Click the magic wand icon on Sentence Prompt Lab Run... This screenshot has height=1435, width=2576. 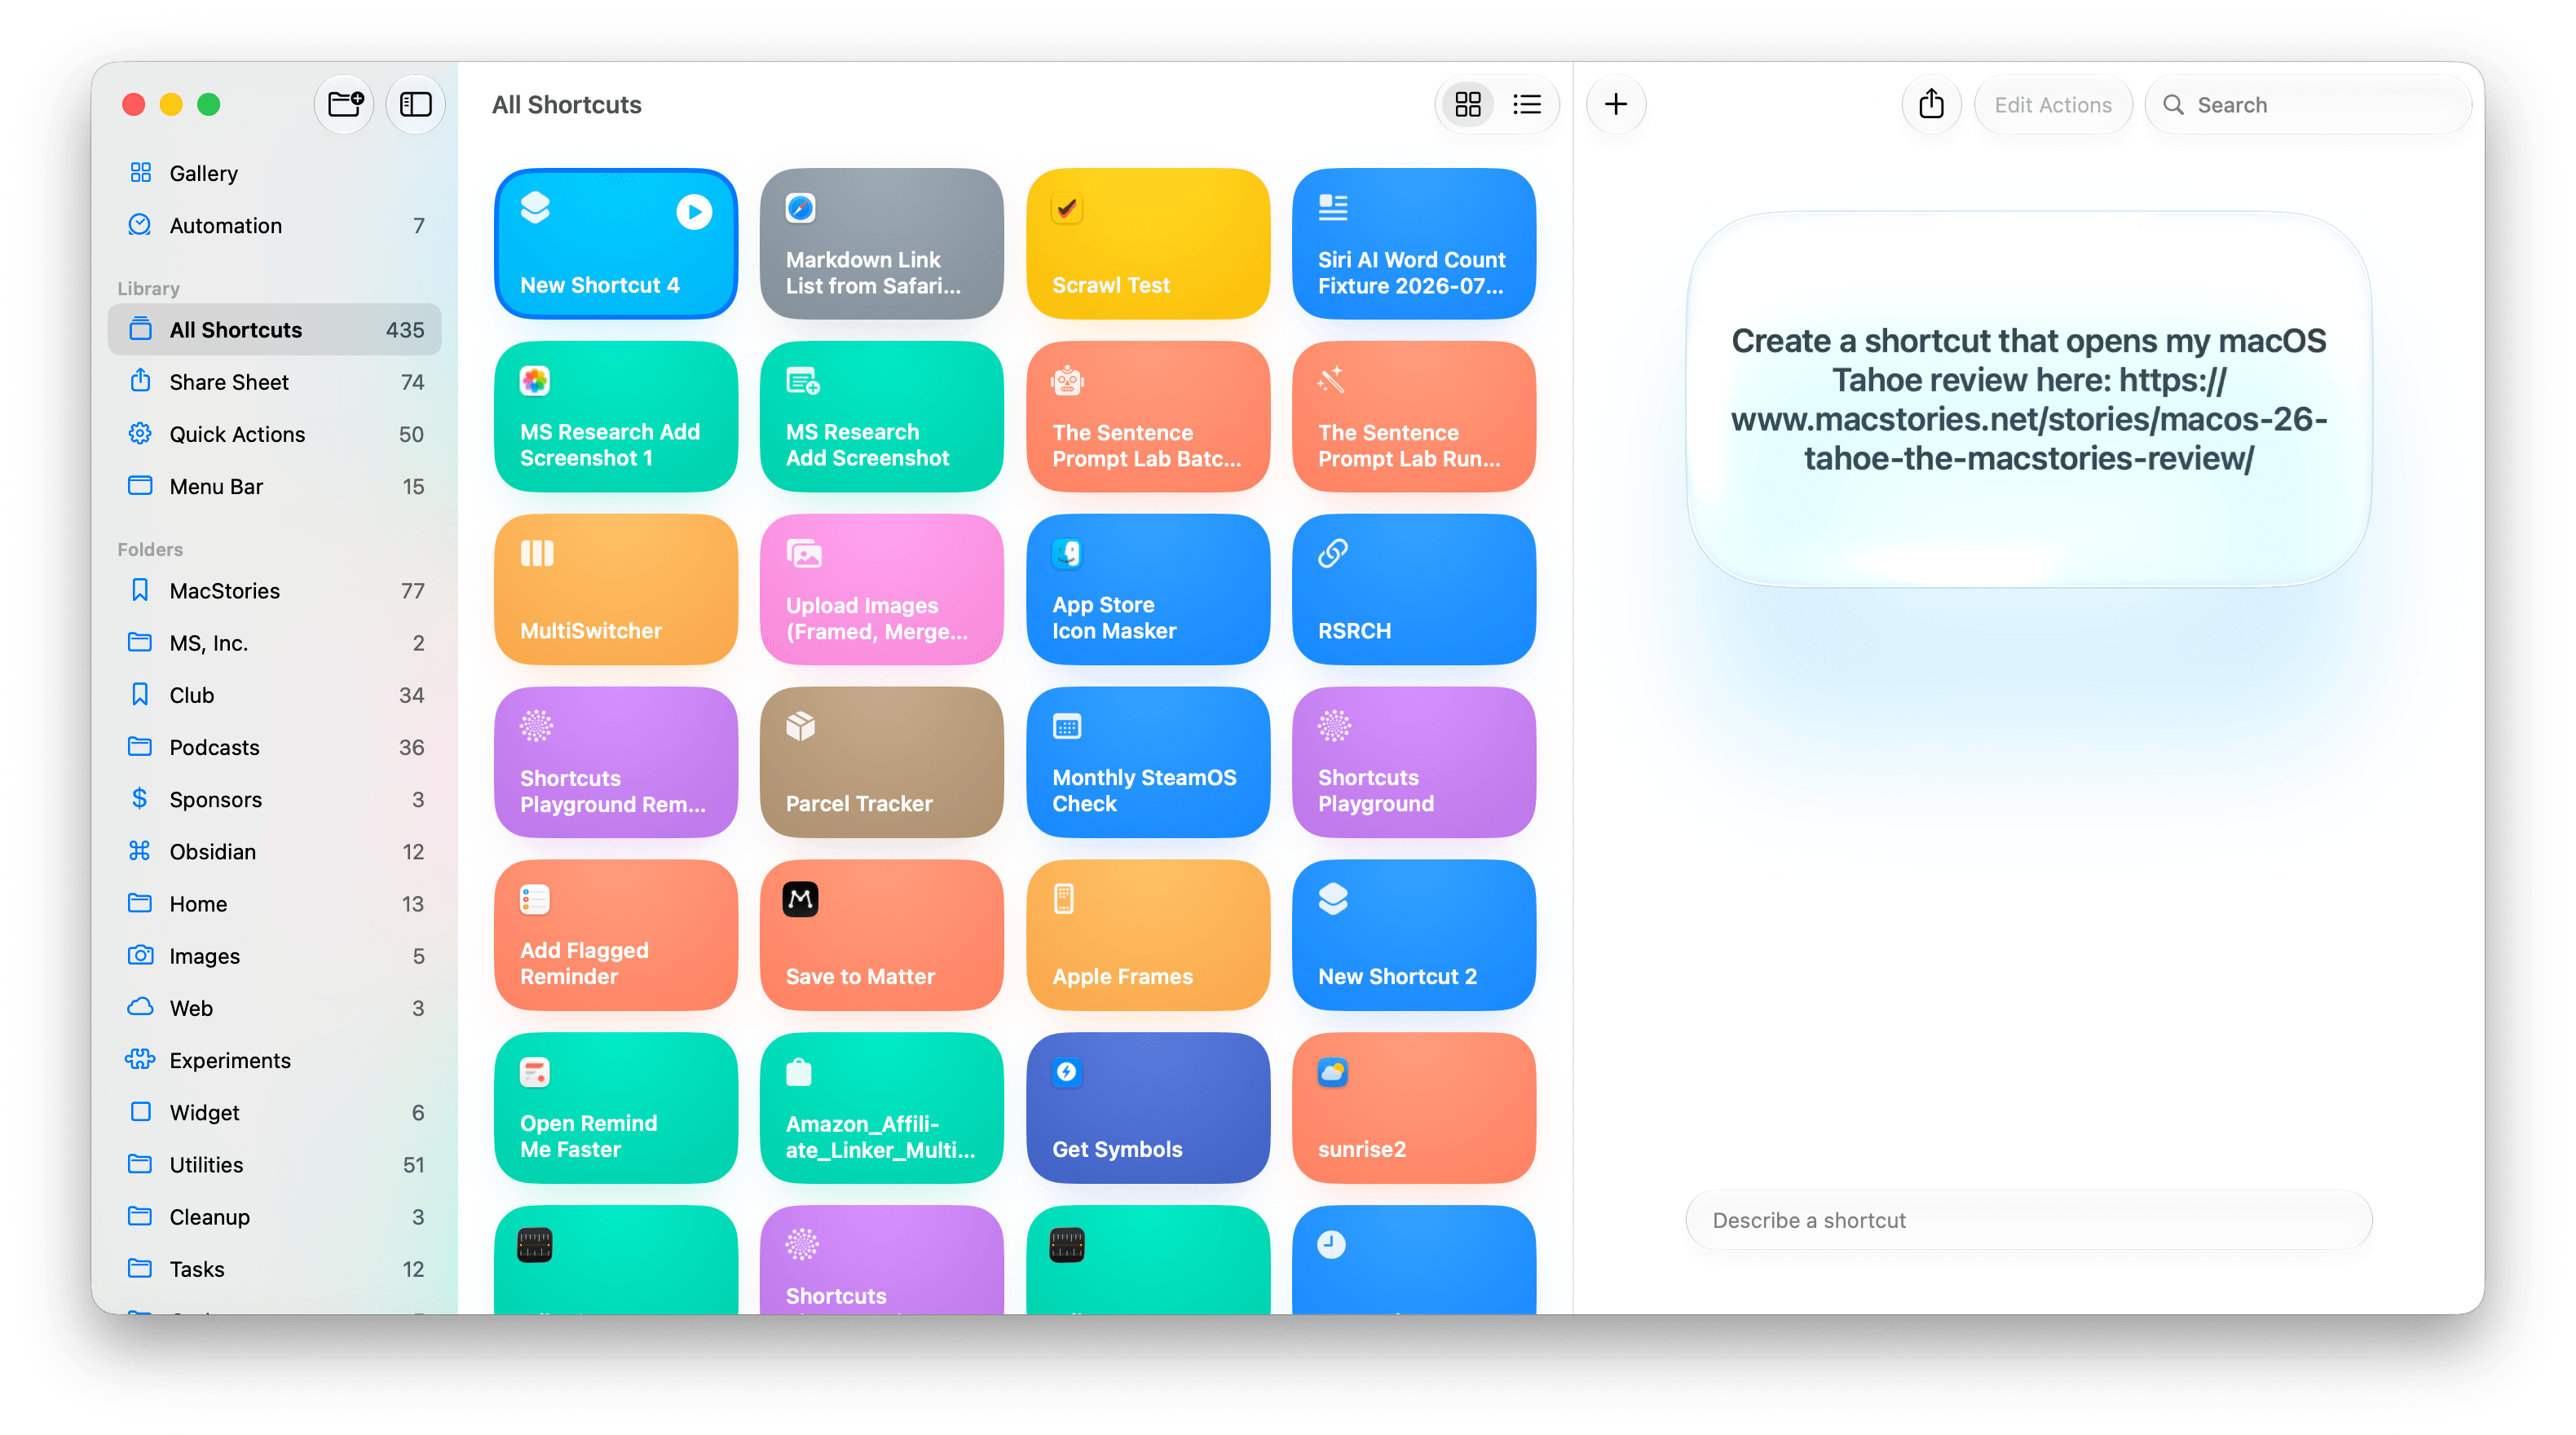click(x=1331, y=380)
